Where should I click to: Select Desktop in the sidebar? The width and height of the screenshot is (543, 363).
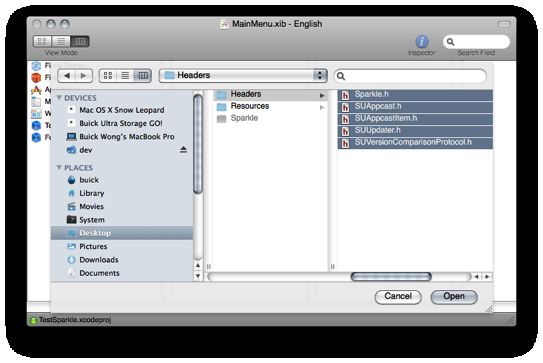pos(122,233)
